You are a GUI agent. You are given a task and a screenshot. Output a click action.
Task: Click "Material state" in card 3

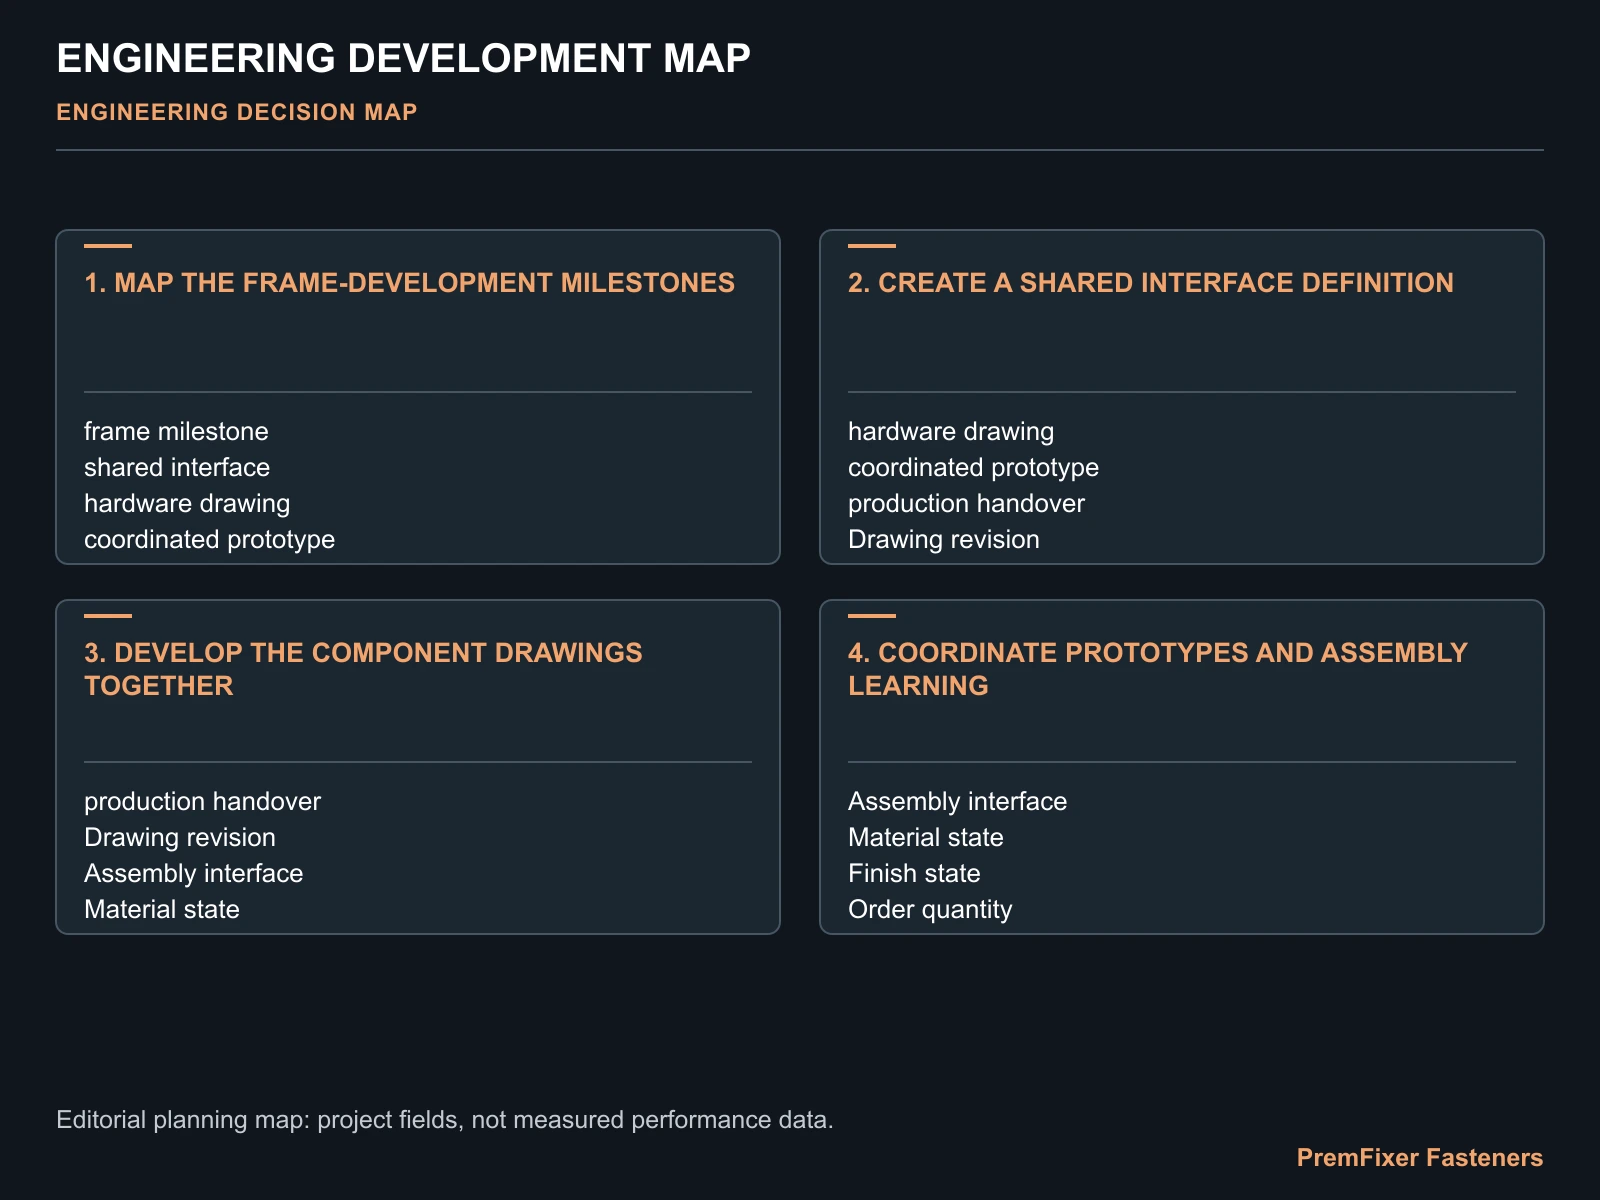click(x=162, y=909)
